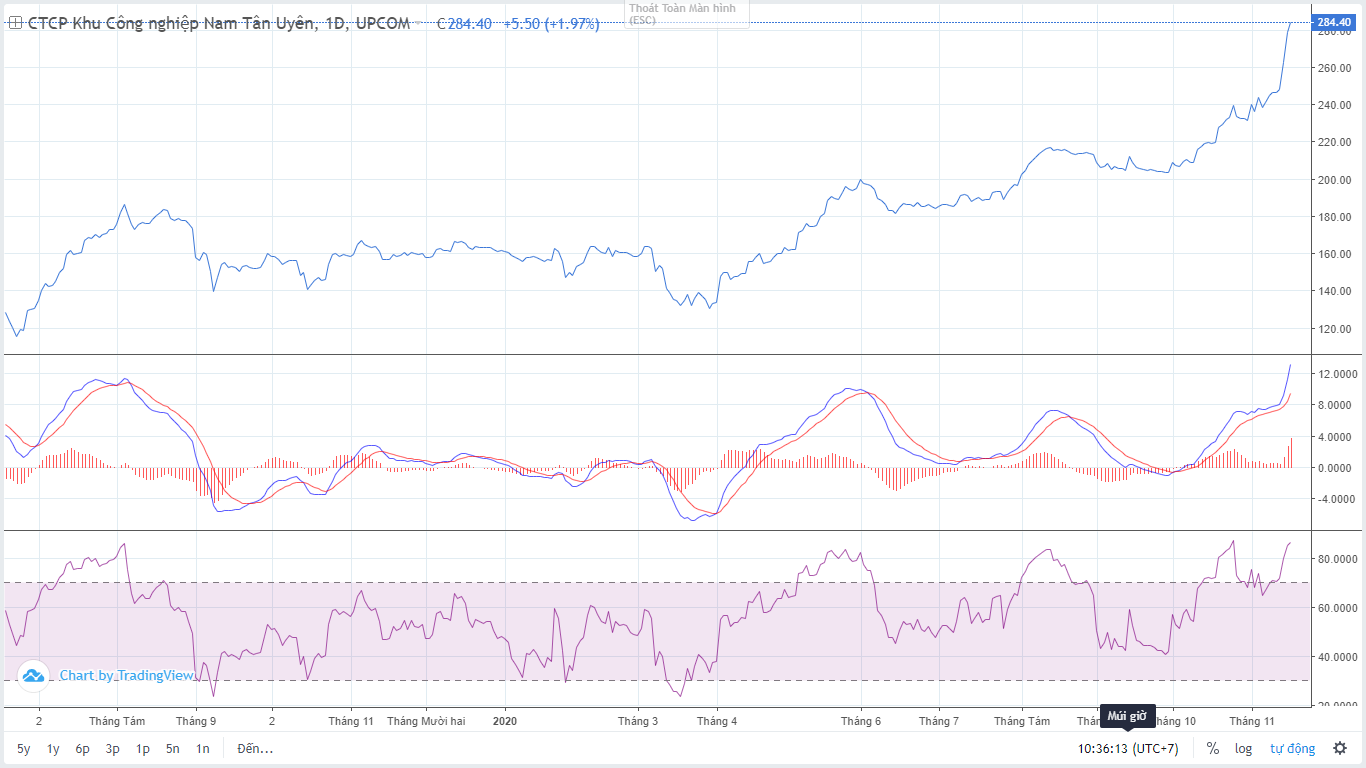This screenshot has width=1366, height=768.
Task: Open timezone menu at 10:36:13 (UTC+7)
Action: (1128, 748)
